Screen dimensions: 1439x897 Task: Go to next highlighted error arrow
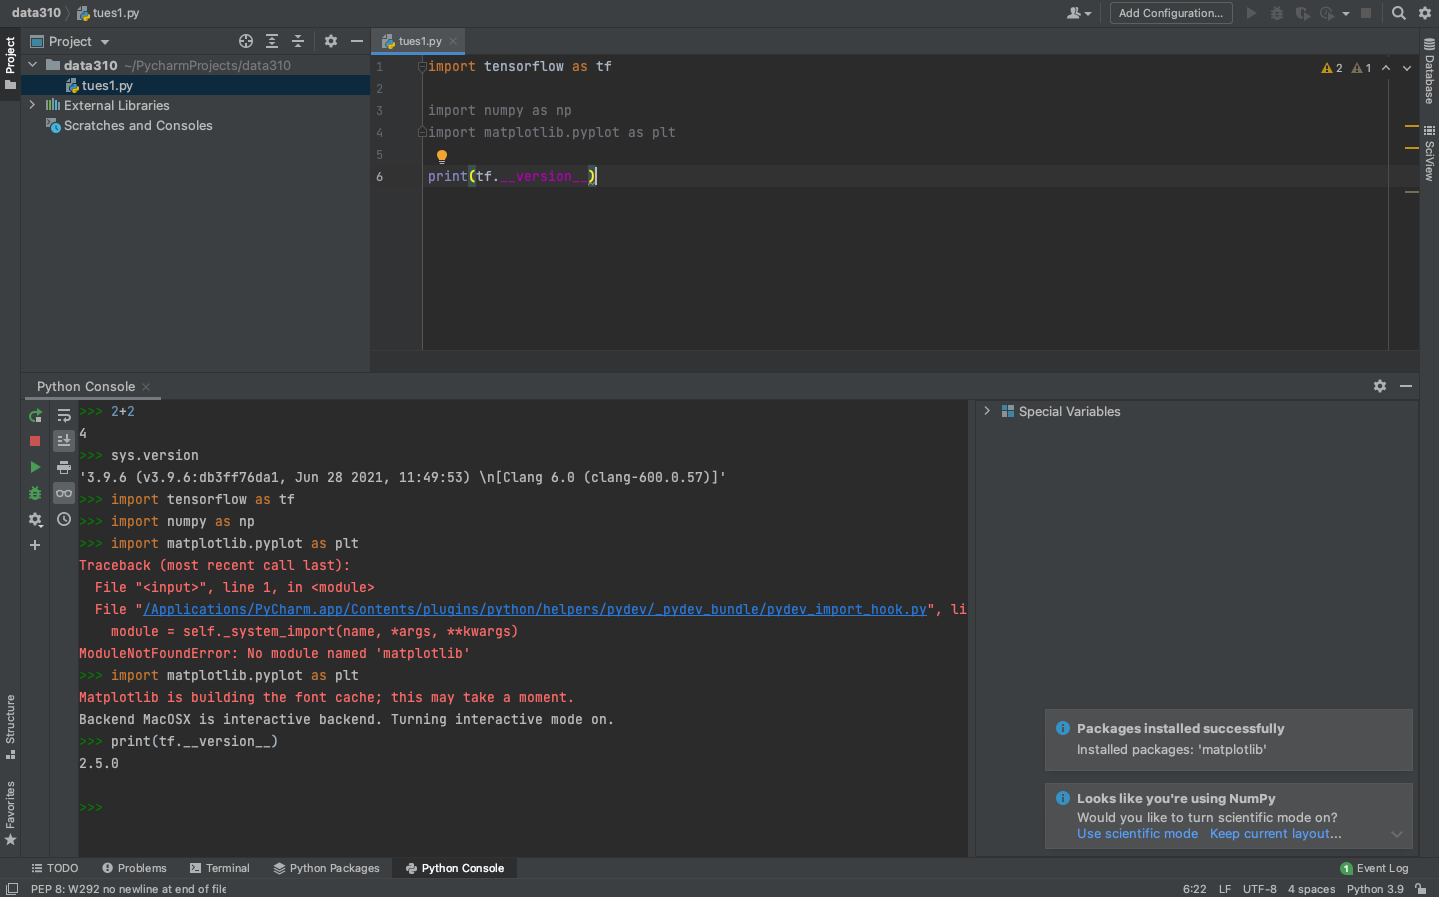tap(1407, 68)
